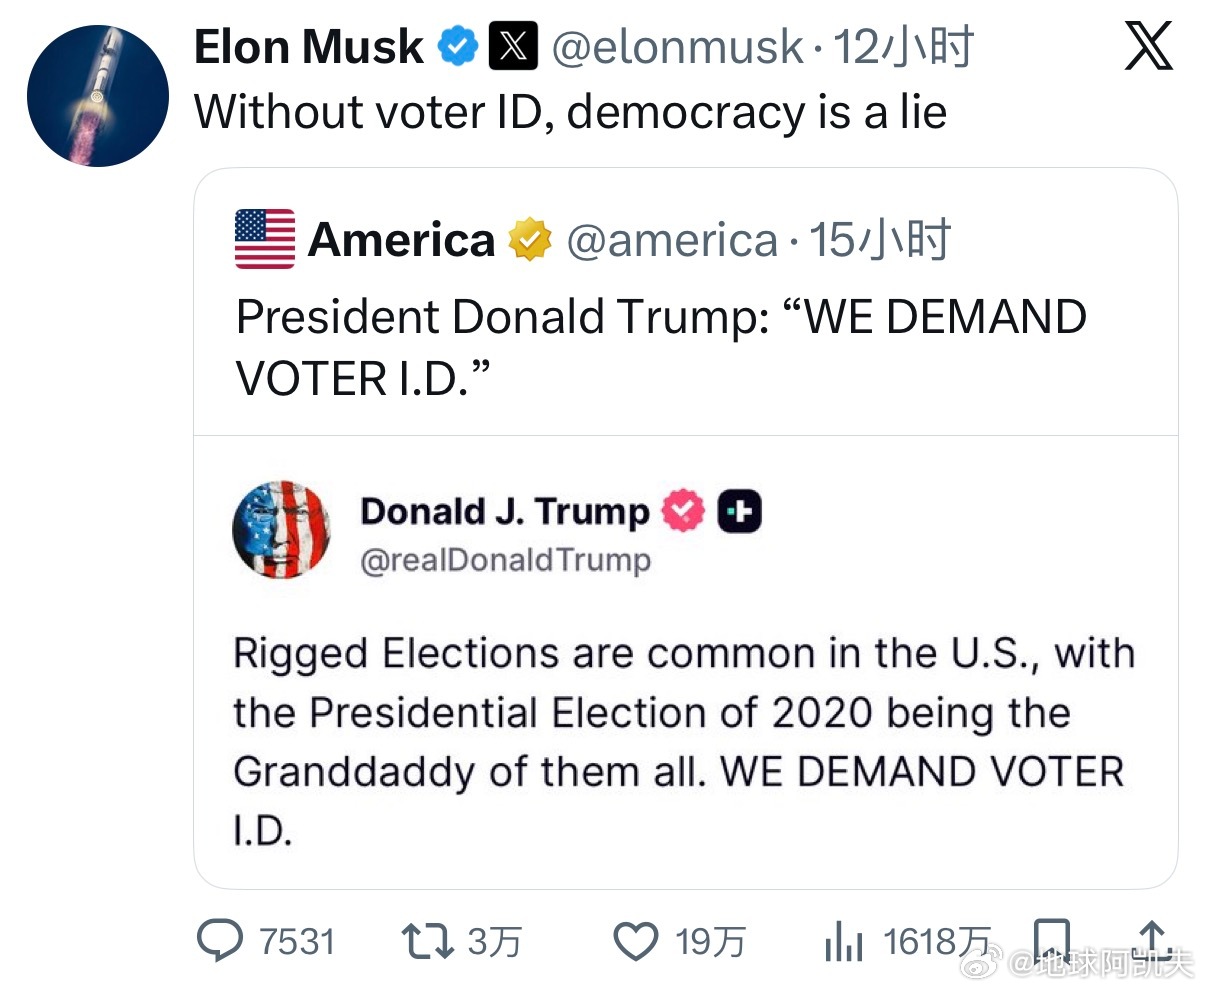
Task: Click the X logo in top right
Action: [x=1148, y=47]
